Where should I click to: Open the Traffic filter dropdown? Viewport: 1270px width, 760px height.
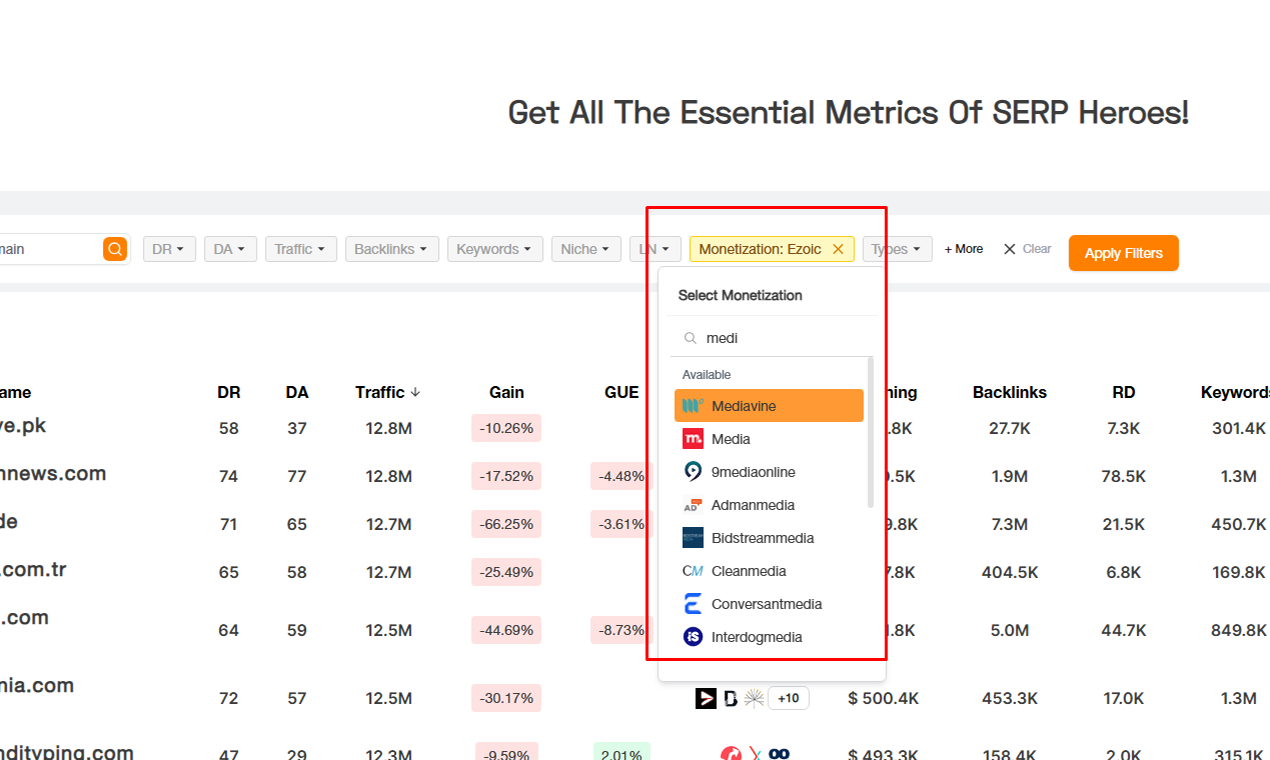pos(301,249)
